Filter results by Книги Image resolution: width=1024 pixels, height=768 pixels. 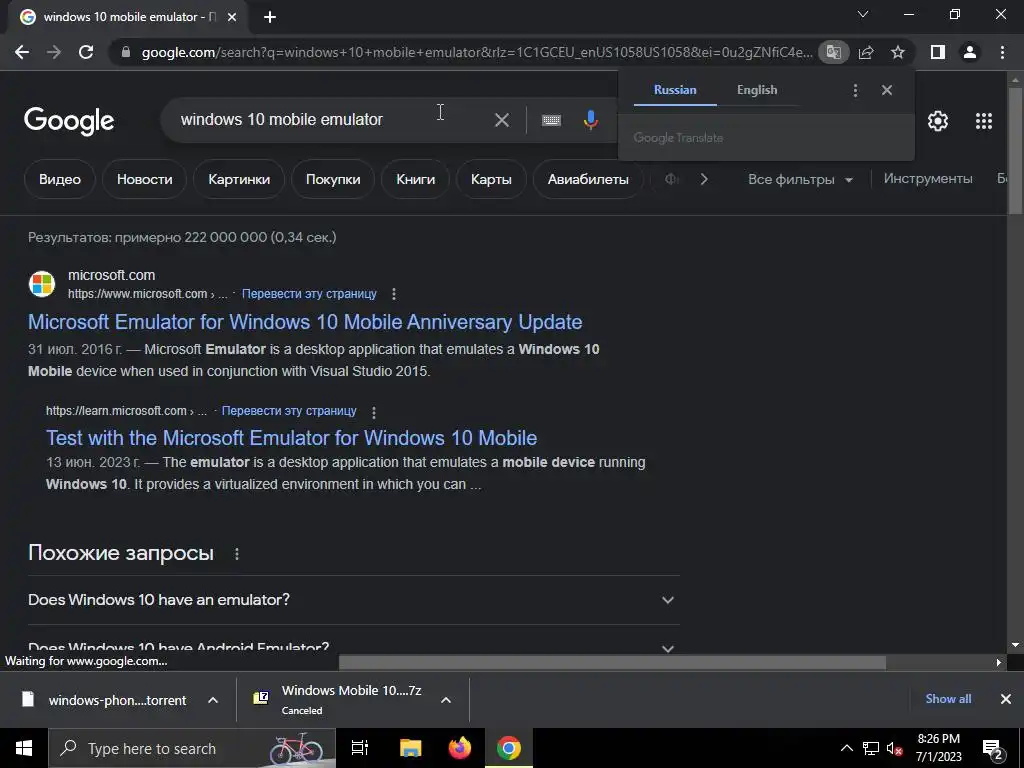(x=415, y=179)
